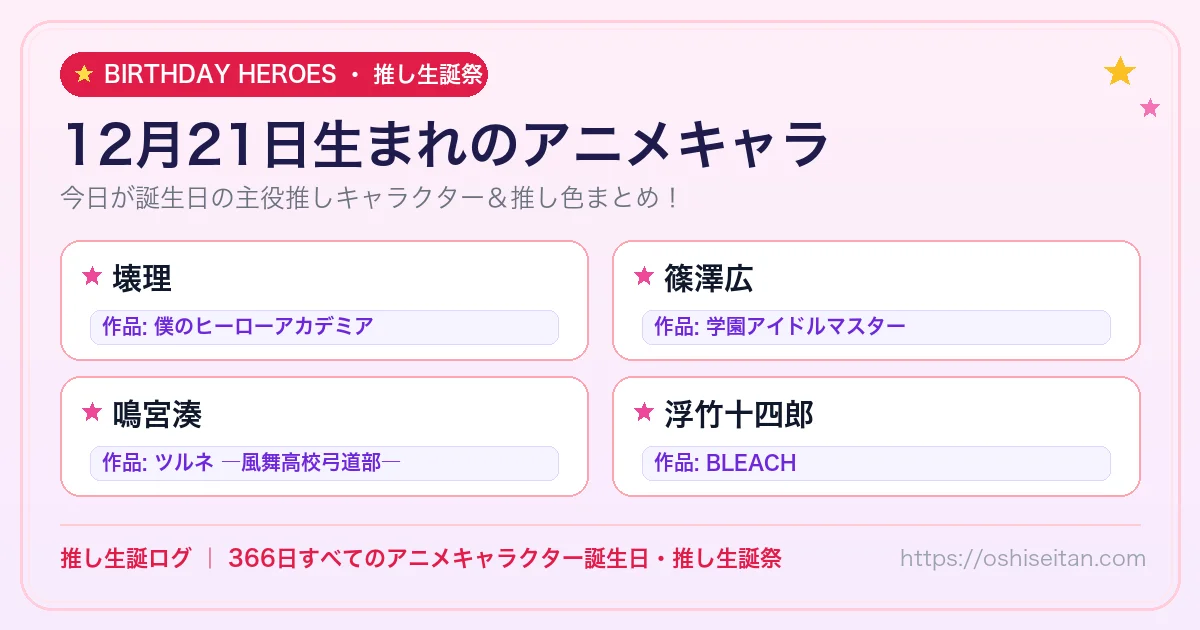
Task: Select the BLEACH work tag
Action: 876,463
